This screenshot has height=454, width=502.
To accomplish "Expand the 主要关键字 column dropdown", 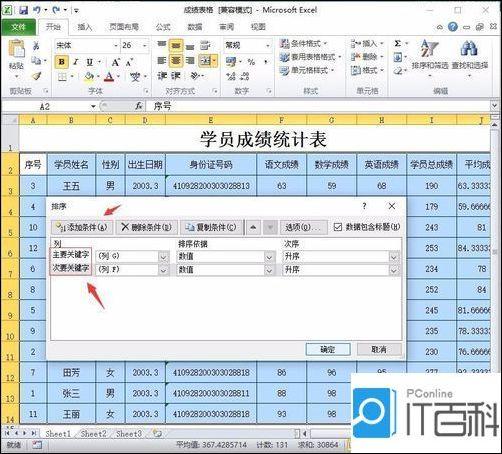I will tap(164, 257).
